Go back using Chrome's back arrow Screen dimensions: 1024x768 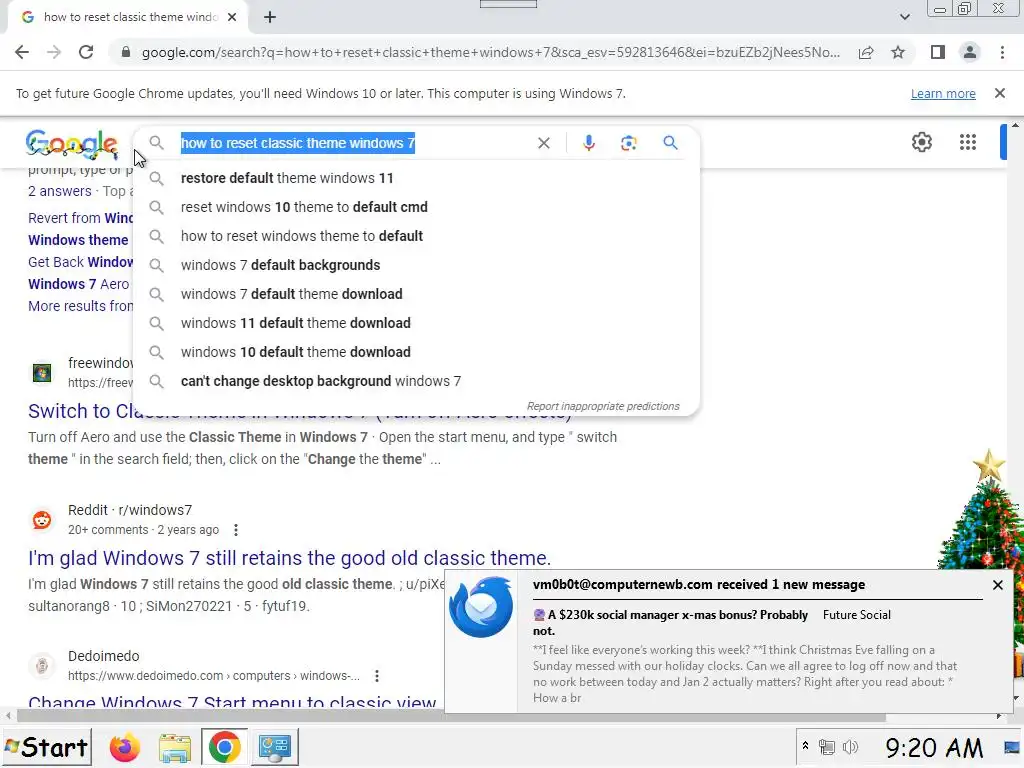pos(22,52)
